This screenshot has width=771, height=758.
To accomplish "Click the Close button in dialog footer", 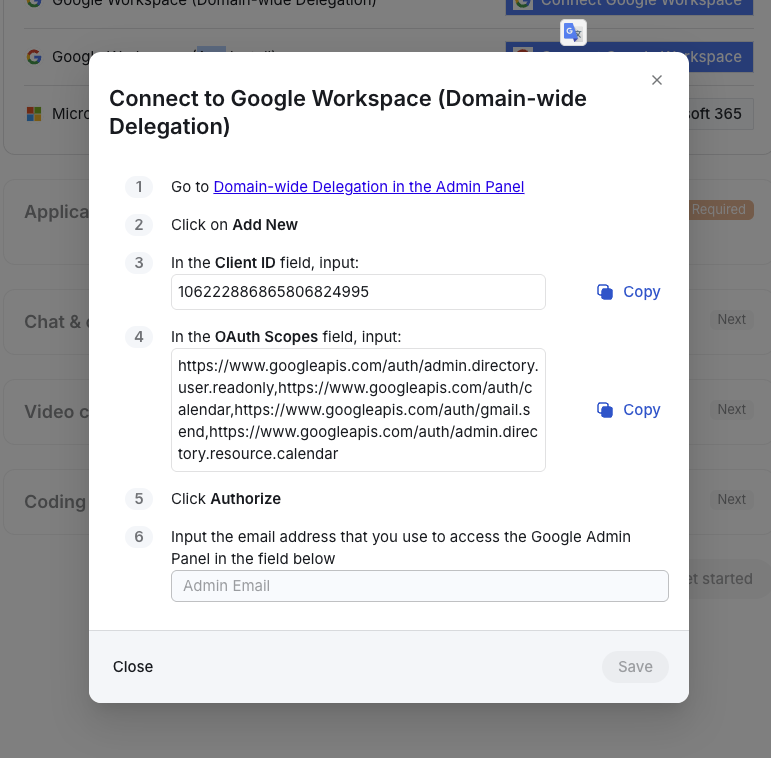I will coord(133,667).
